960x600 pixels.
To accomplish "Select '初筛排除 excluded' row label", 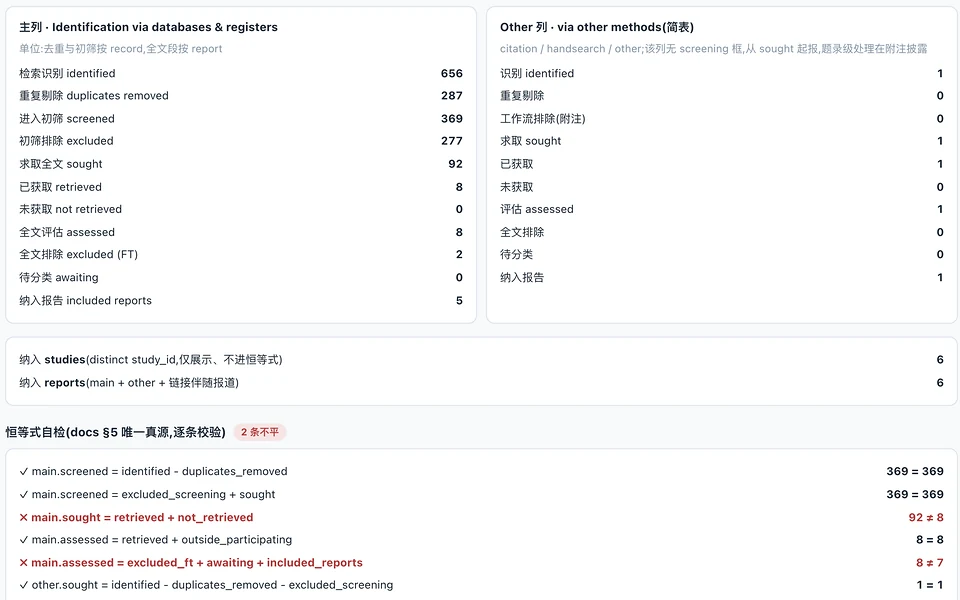I will pyautogui.click(x=66, y=141).
